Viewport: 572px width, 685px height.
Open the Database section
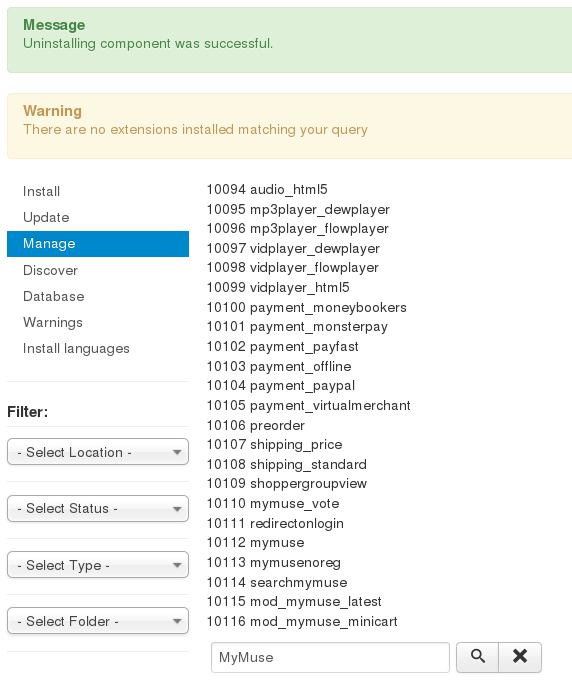pos(53,296)
